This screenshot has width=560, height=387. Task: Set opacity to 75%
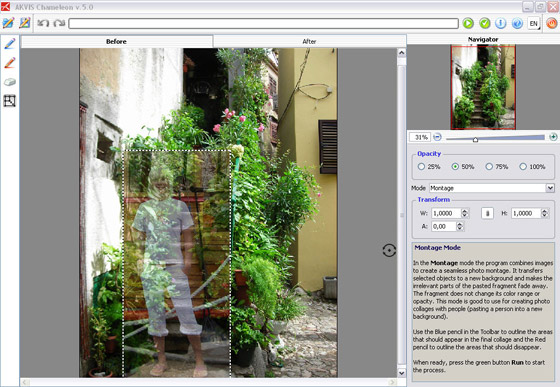(x=497, y=167)
